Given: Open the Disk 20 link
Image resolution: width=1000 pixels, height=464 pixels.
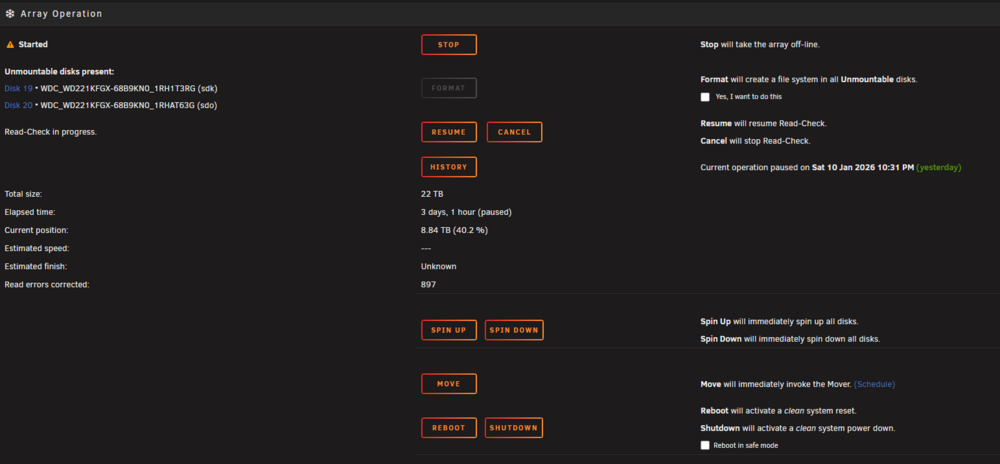Looking at the screenshot, I should tap(18, 105).
